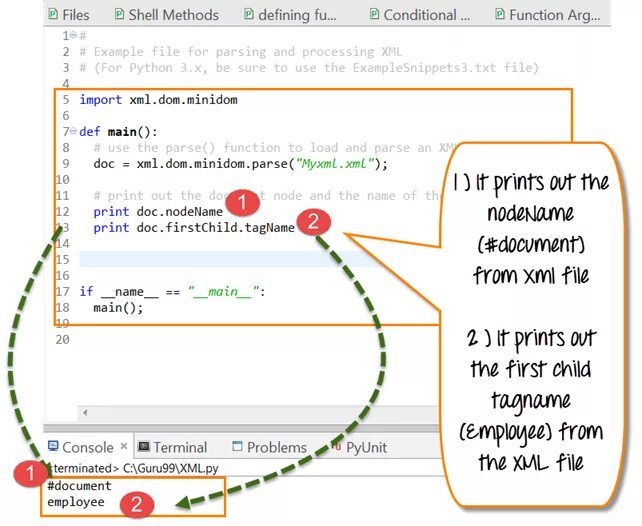Click the "Myxml.xml" string in line 9
This screenshot has height=526, width=642.
point(335,164)
